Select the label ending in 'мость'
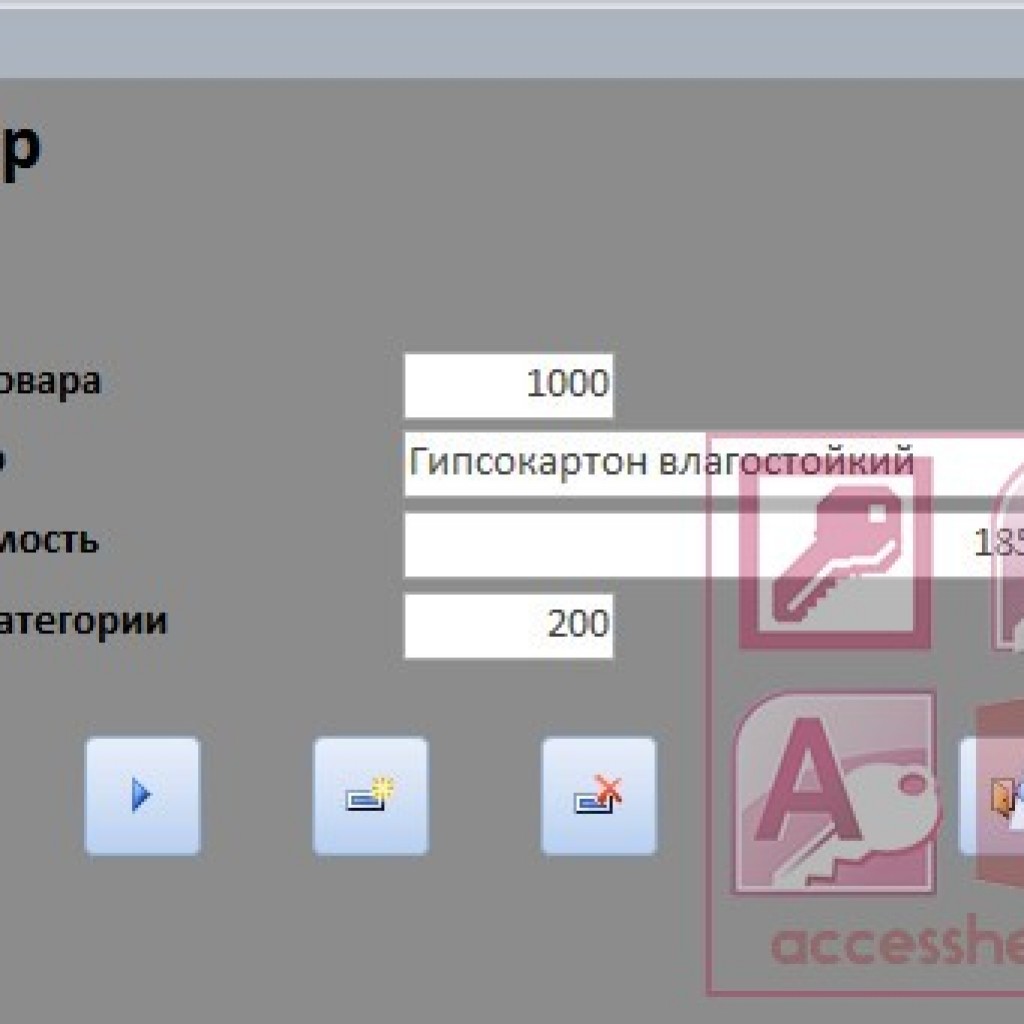This screenshot has height=1024, width=1024. [x=49, y=541]
